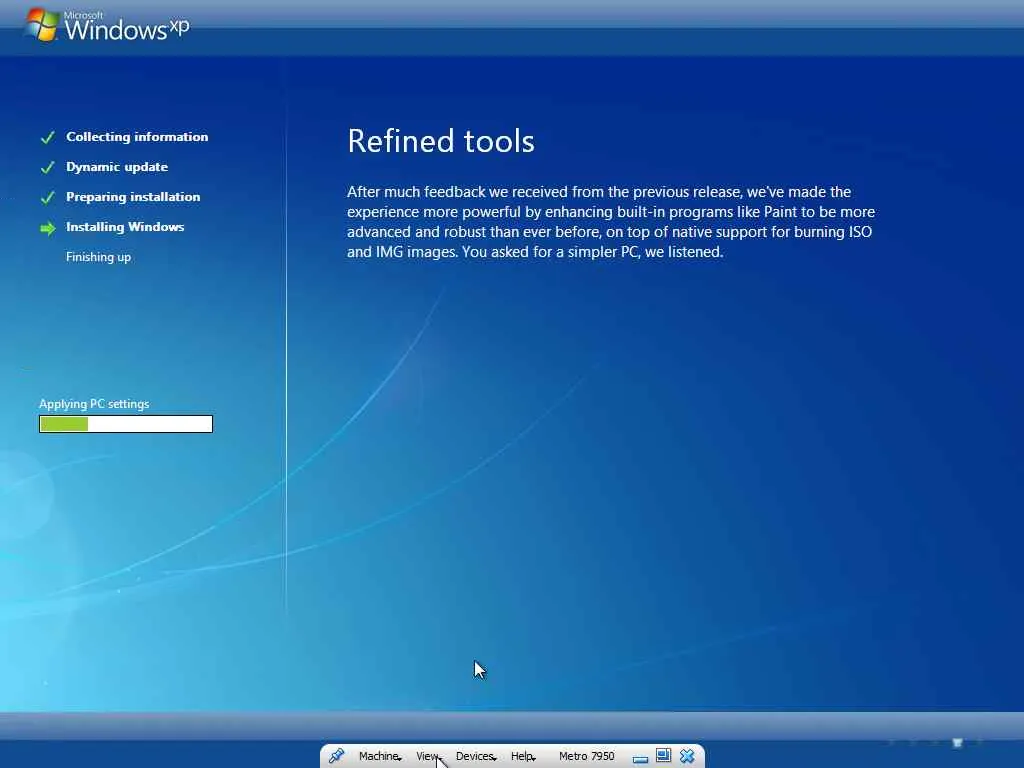Screen dimensions: 1024x768
Task: Exit fullscreen using the restore icon on mini toolbar
Action: click(664, 756)
